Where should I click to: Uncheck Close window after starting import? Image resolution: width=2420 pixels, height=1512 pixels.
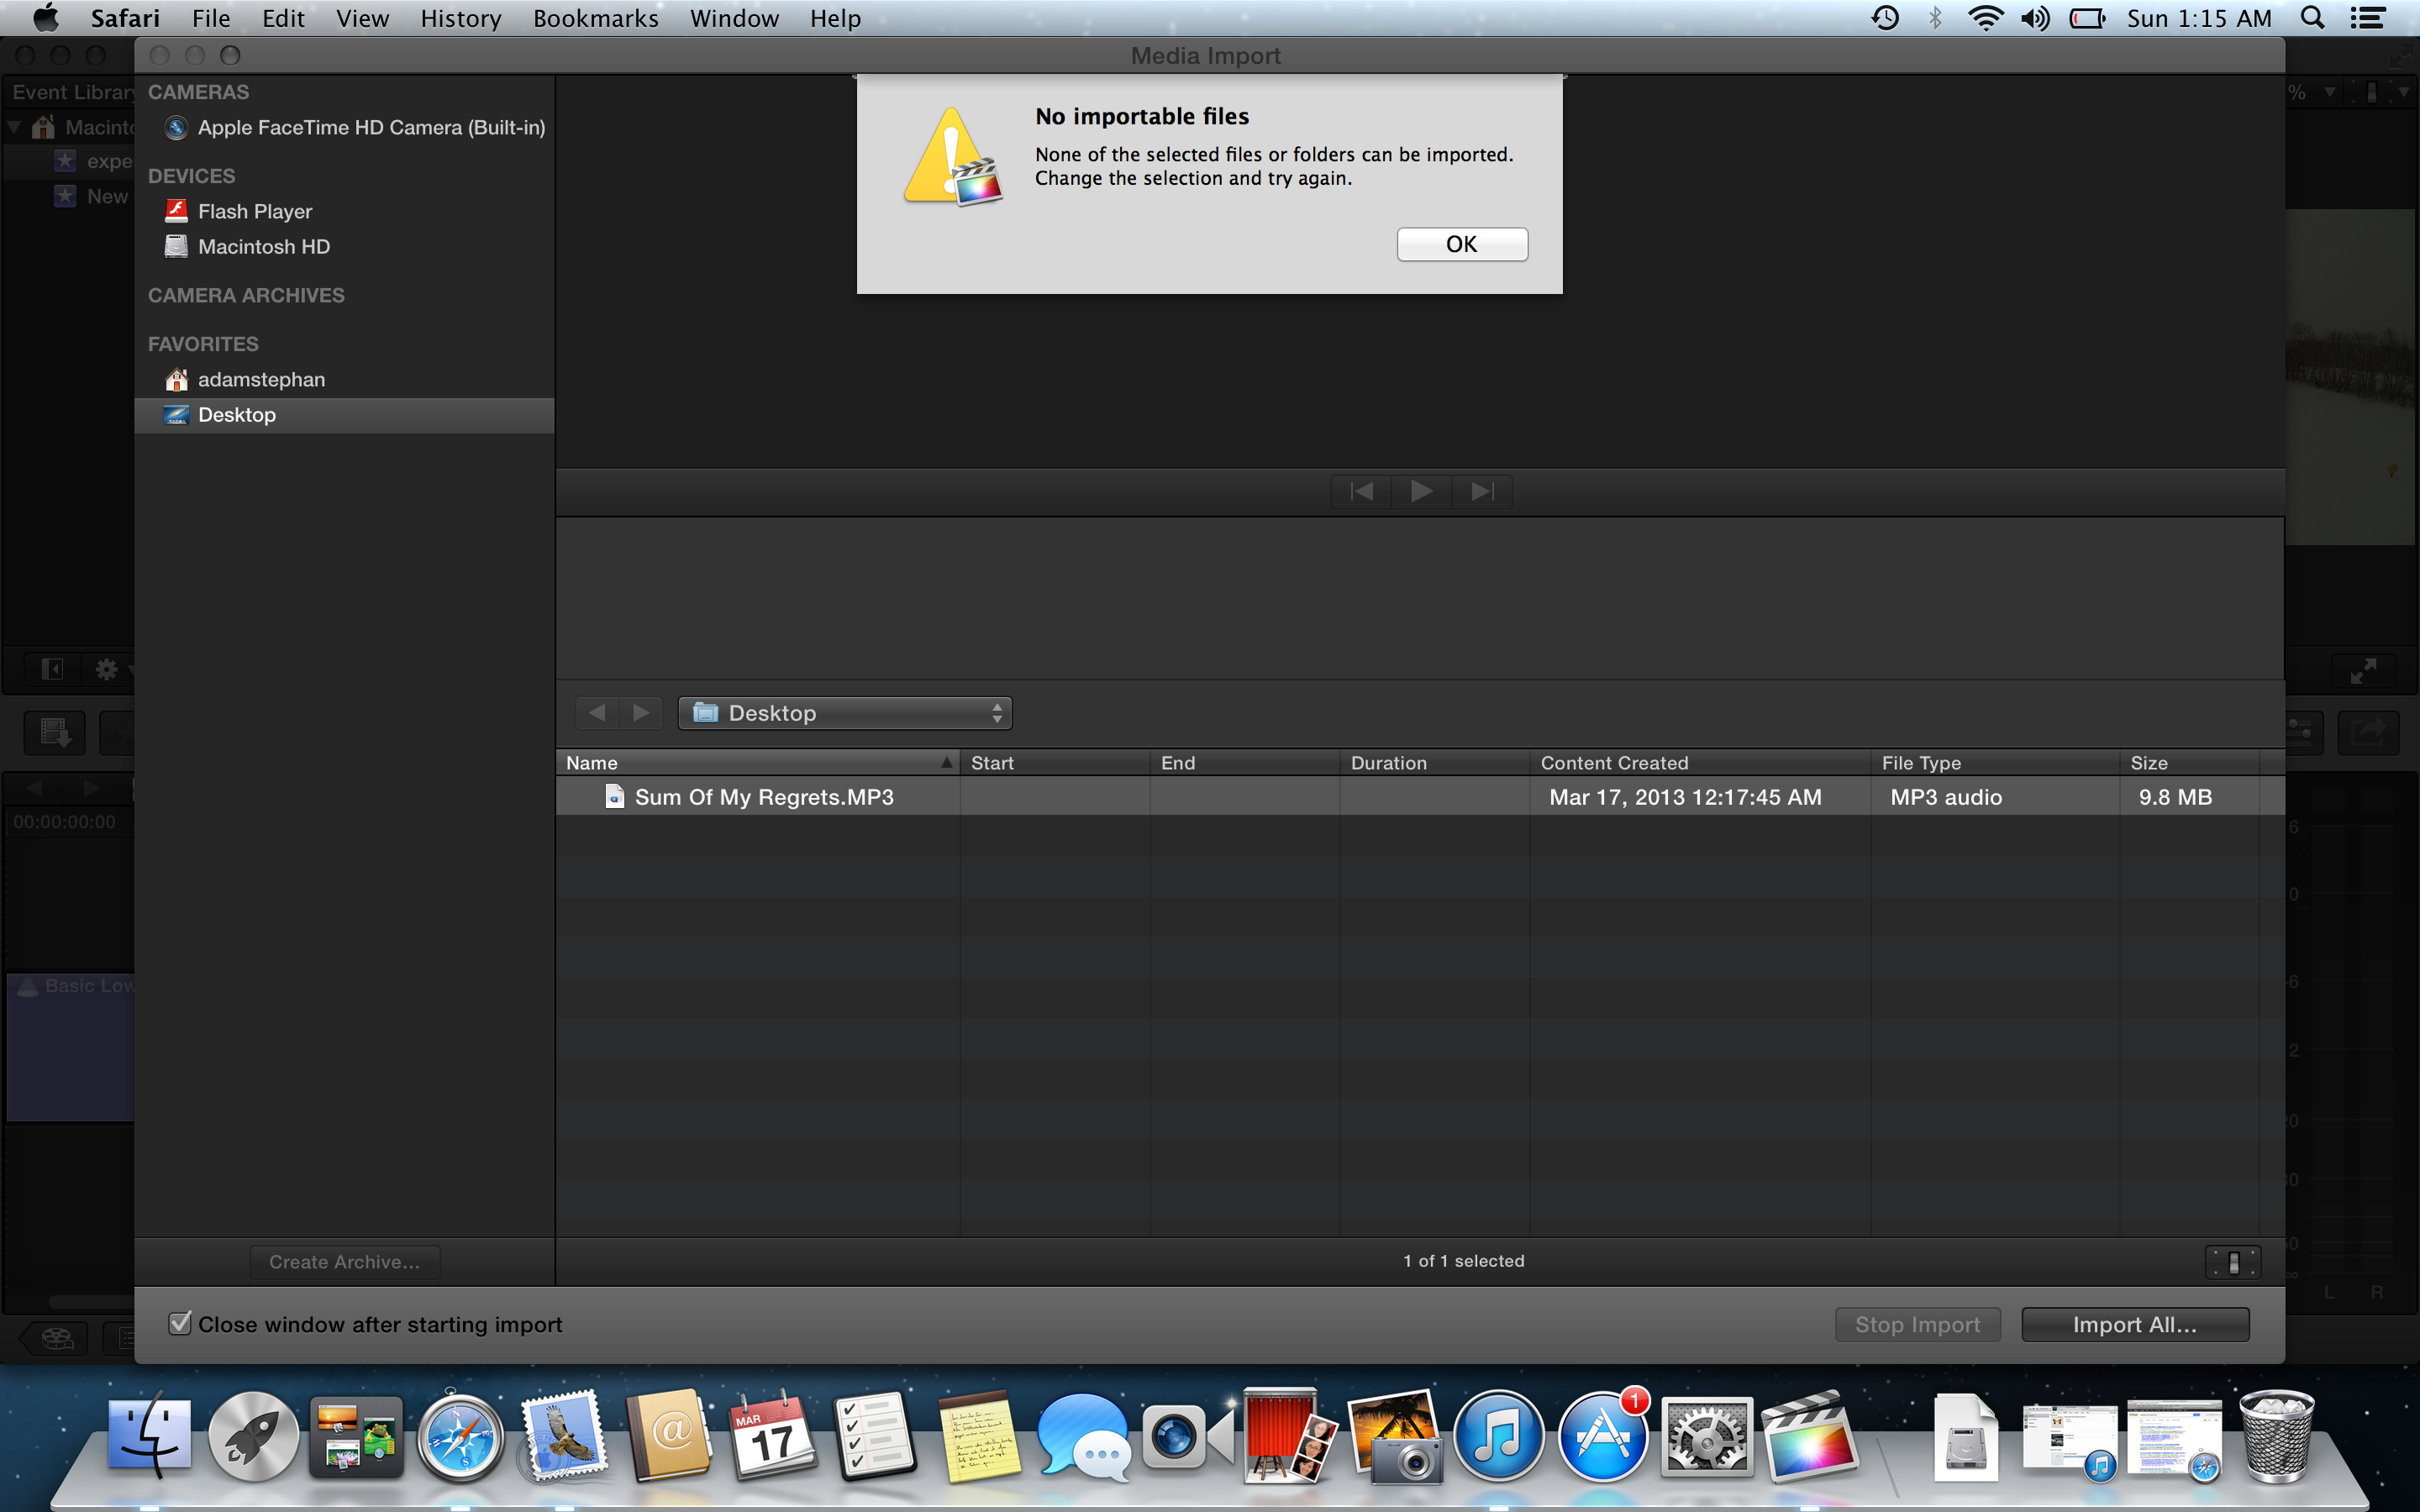[180, 1322]
